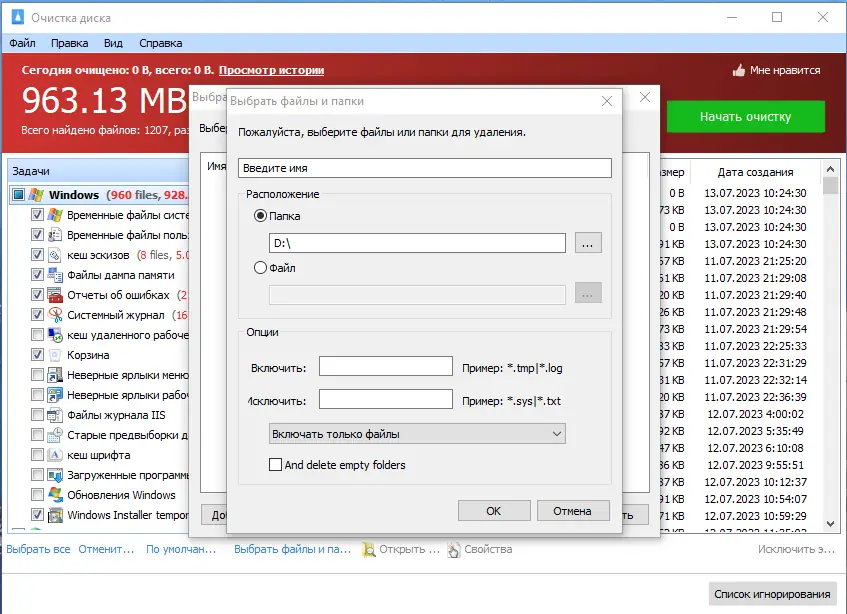Image resolution: width=847 pixels, height=614 pixels.
Task: Uncheck кеш эскизов checkbox
Action: (37, 254)
